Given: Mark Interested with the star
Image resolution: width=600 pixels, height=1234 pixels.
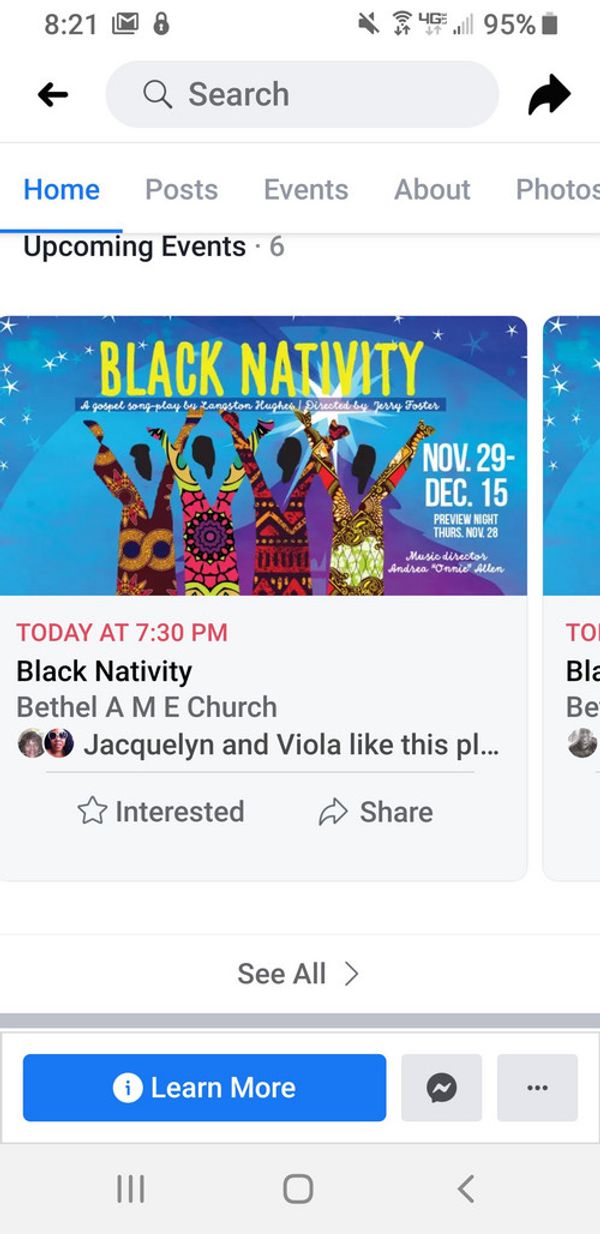Looking at the screenshot, I should pyautogui.click(x=161, y=811).
